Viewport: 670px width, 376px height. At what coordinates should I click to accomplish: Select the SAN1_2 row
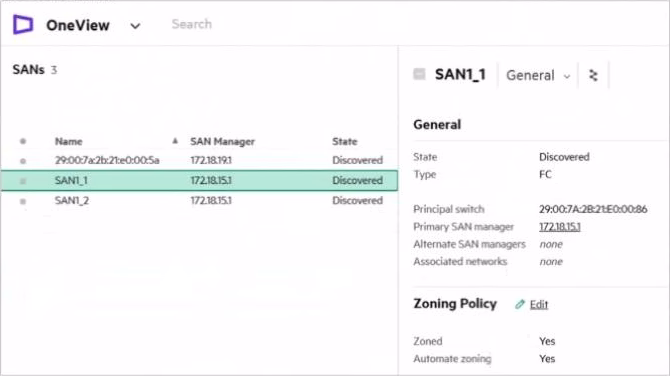coord(199,200)
